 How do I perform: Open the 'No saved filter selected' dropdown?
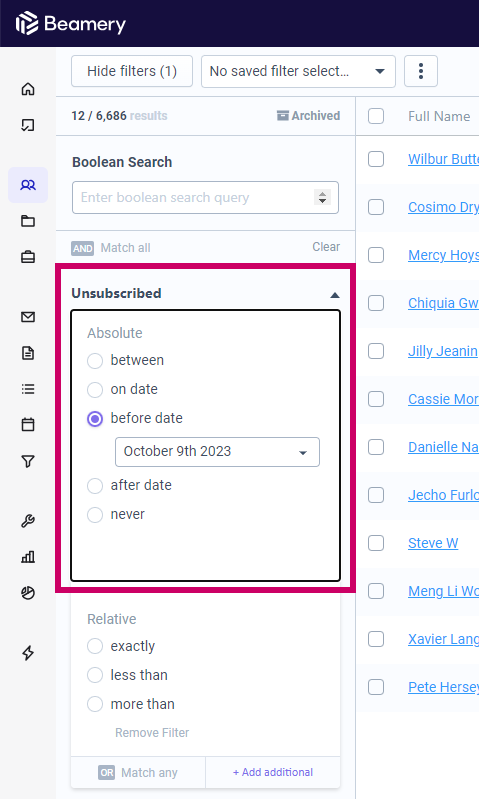pyautogui.click(x=299, y=71)
